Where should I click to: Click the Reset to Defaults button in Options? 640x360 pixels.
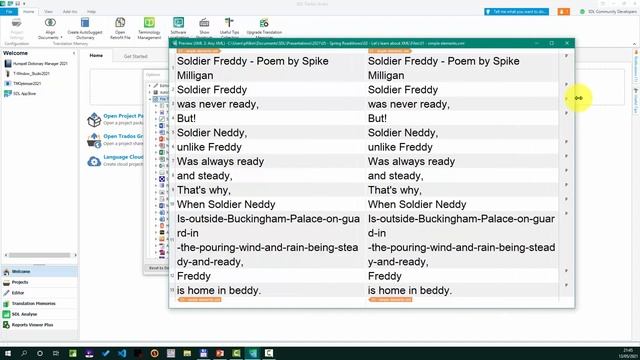(158, 268)
